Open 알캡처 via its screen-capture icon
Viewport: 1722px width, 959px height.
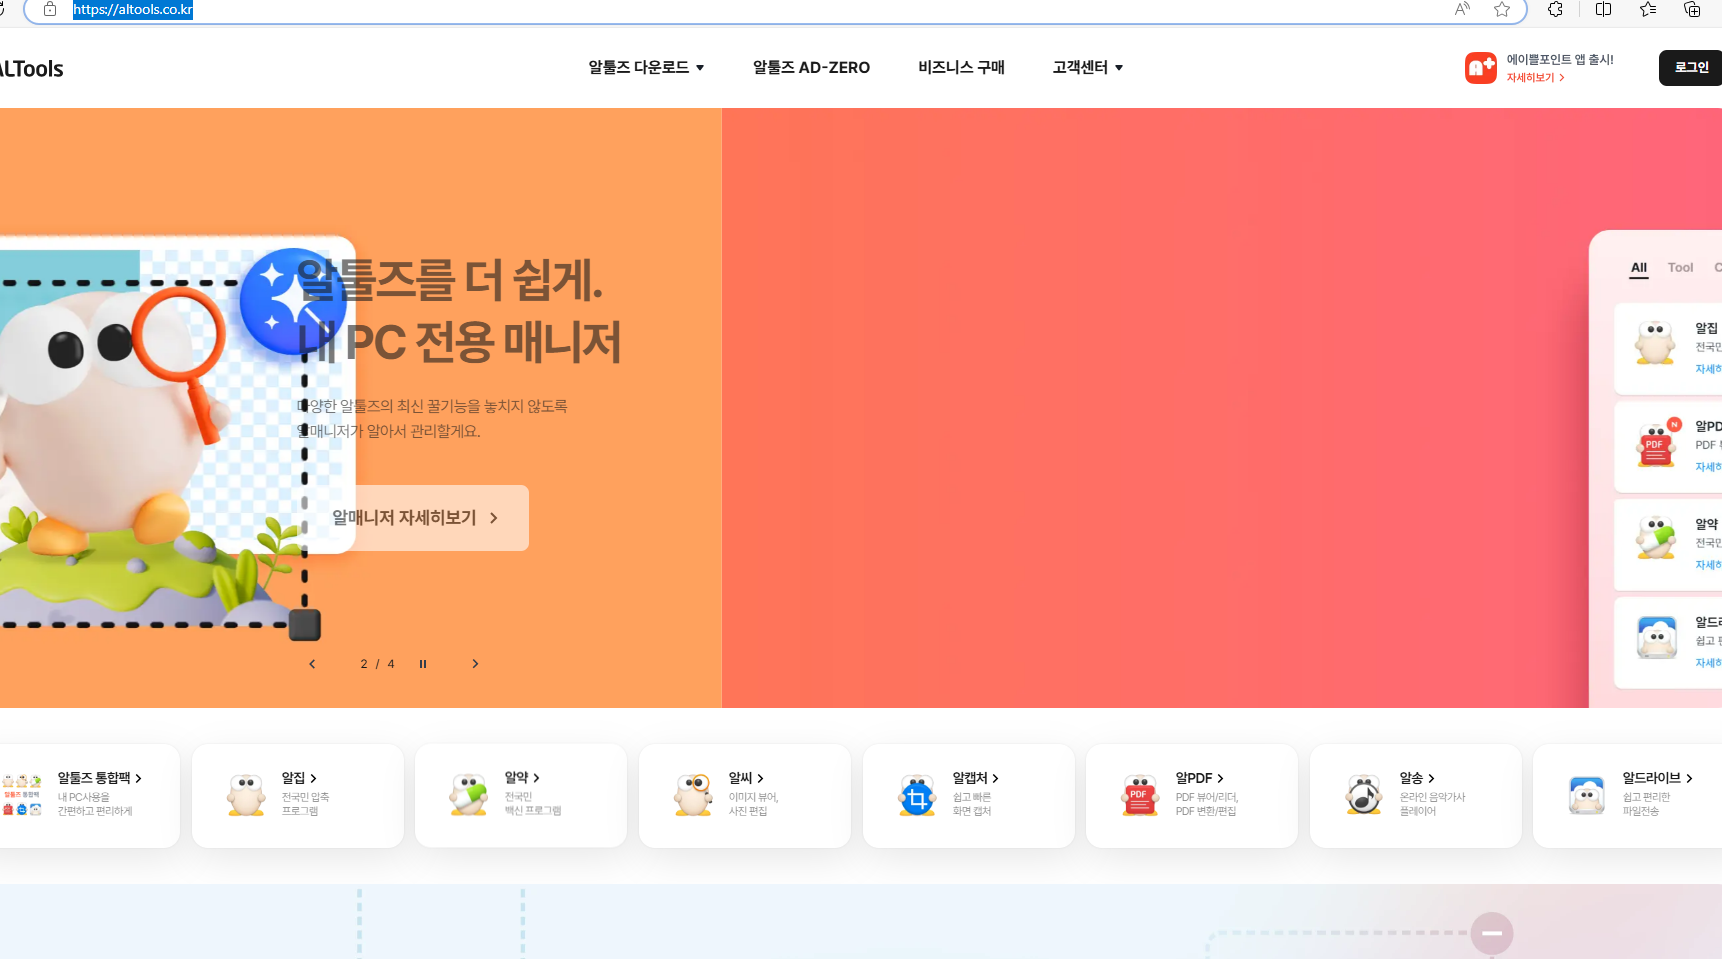coord(917,795)
